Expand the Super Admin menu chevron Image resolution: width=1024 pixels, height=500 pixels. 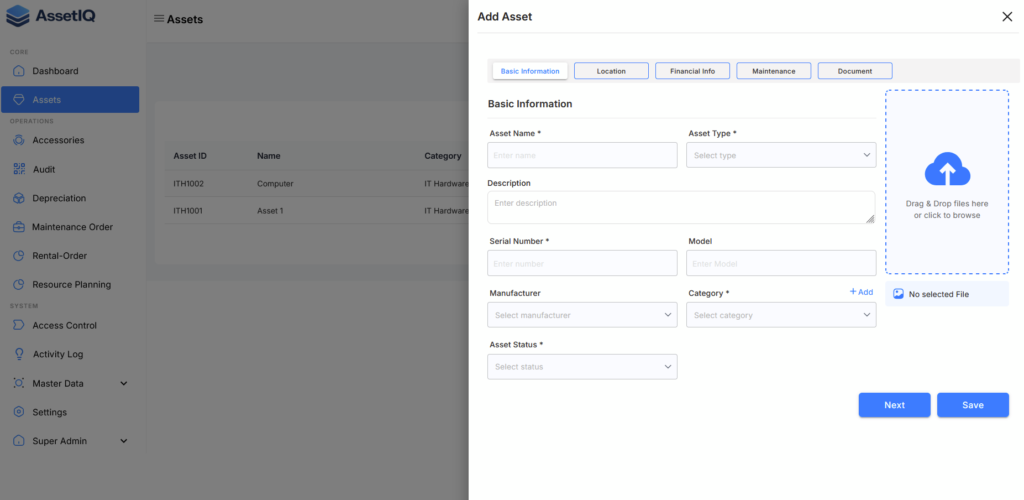coord(124,441)
